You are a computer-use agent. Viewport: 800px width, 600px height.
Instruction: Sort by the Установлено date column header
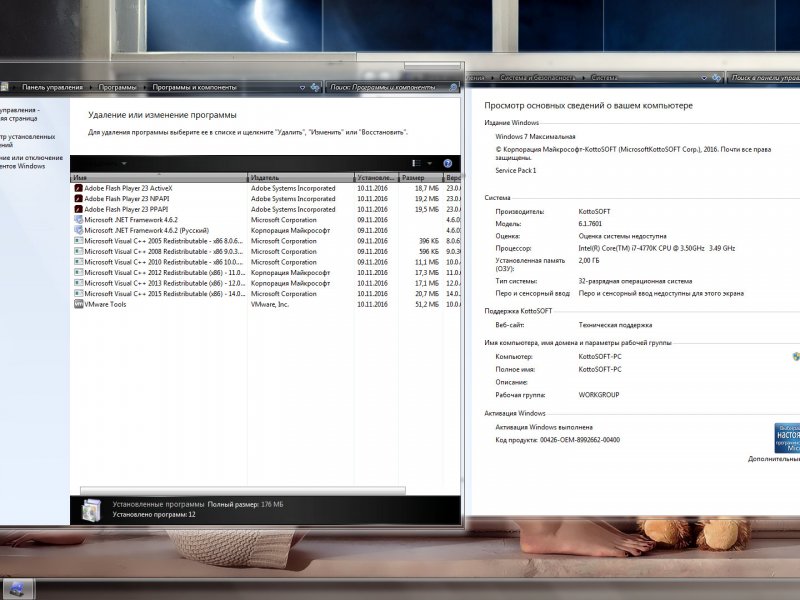(x=376, y=178)
